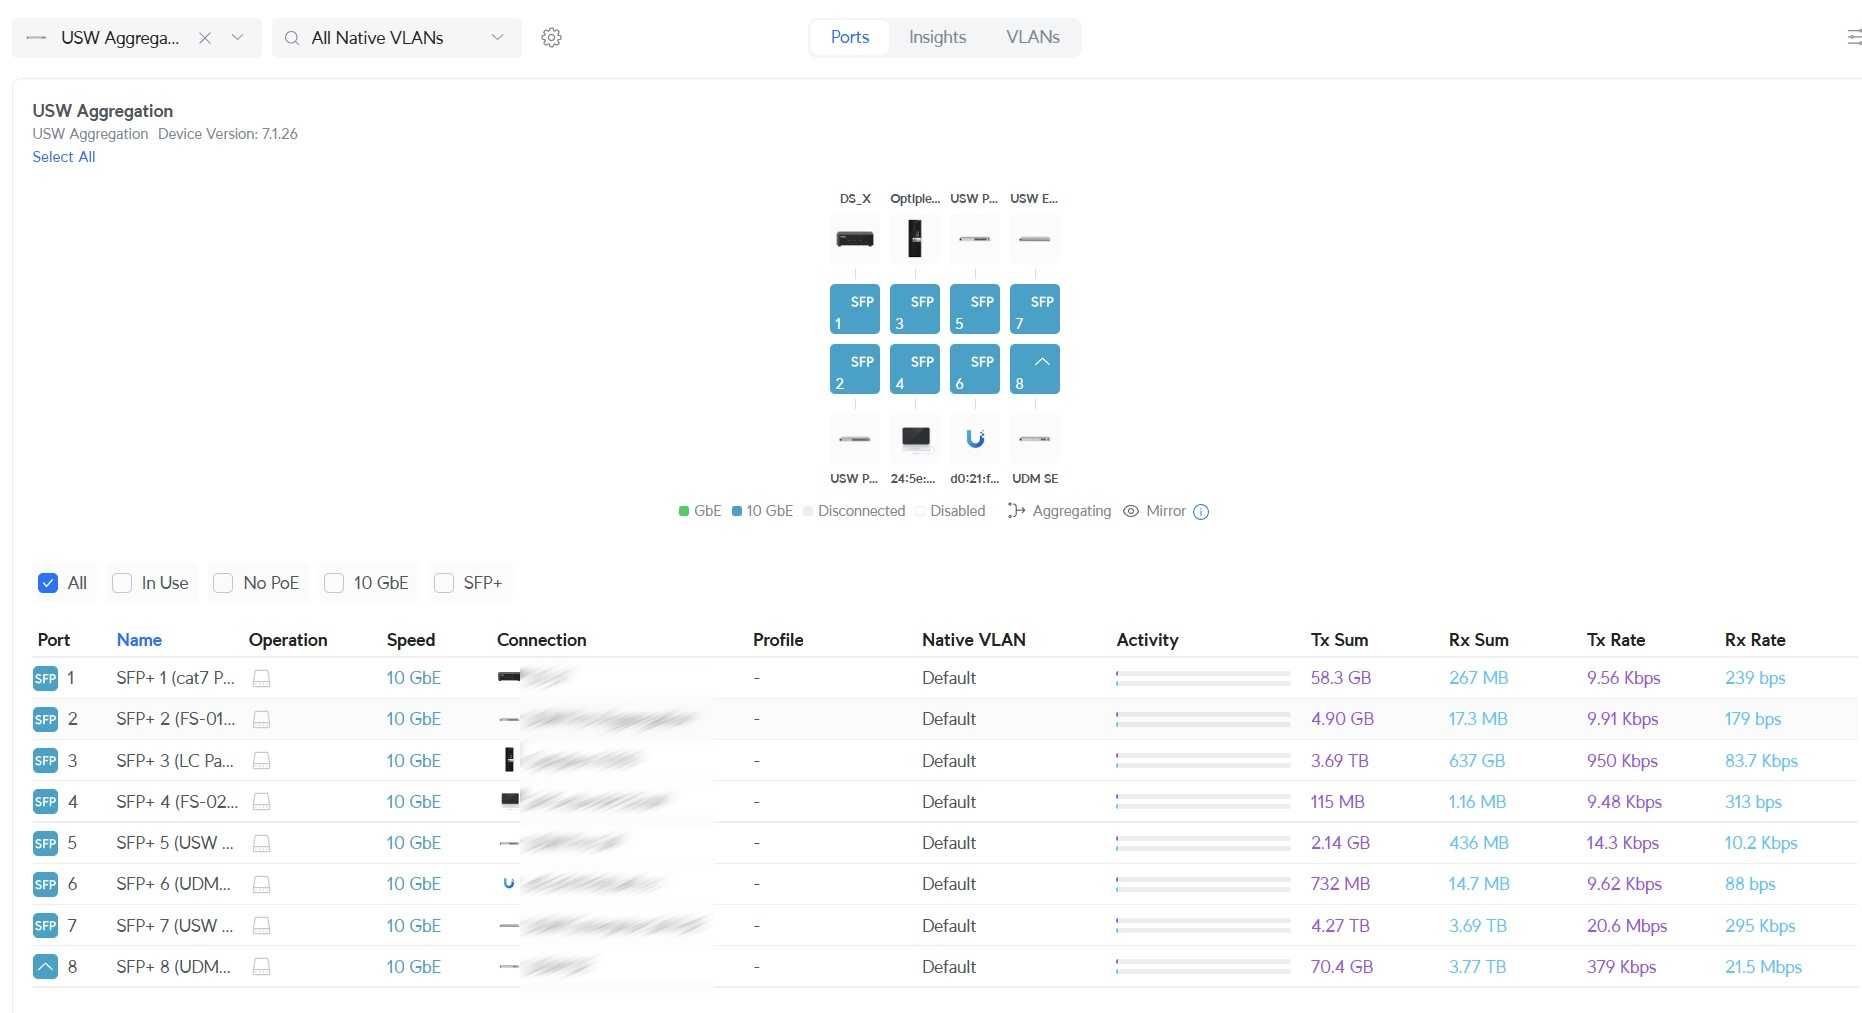Click the 24:5e:... client device icon
Image resolution: width=1862 pixels, height=1013 pixels.
point(914,439)
